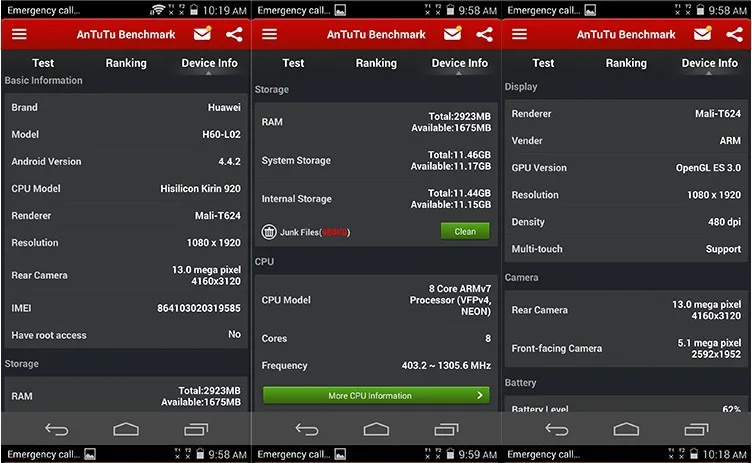The image size is (752, 463).
Task: Tap home navigation icon in left screen
Action: pos(126,429)
